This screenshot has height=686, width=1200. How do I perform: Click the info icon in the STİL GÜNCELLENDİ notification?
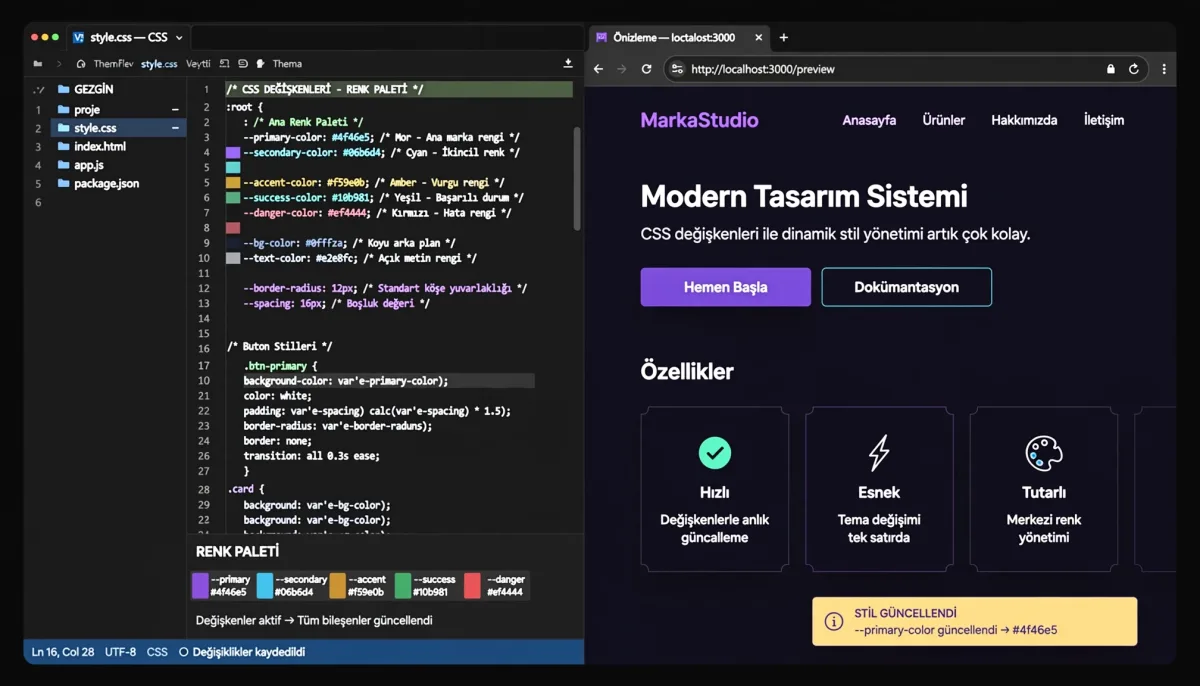tap(833, 621)
